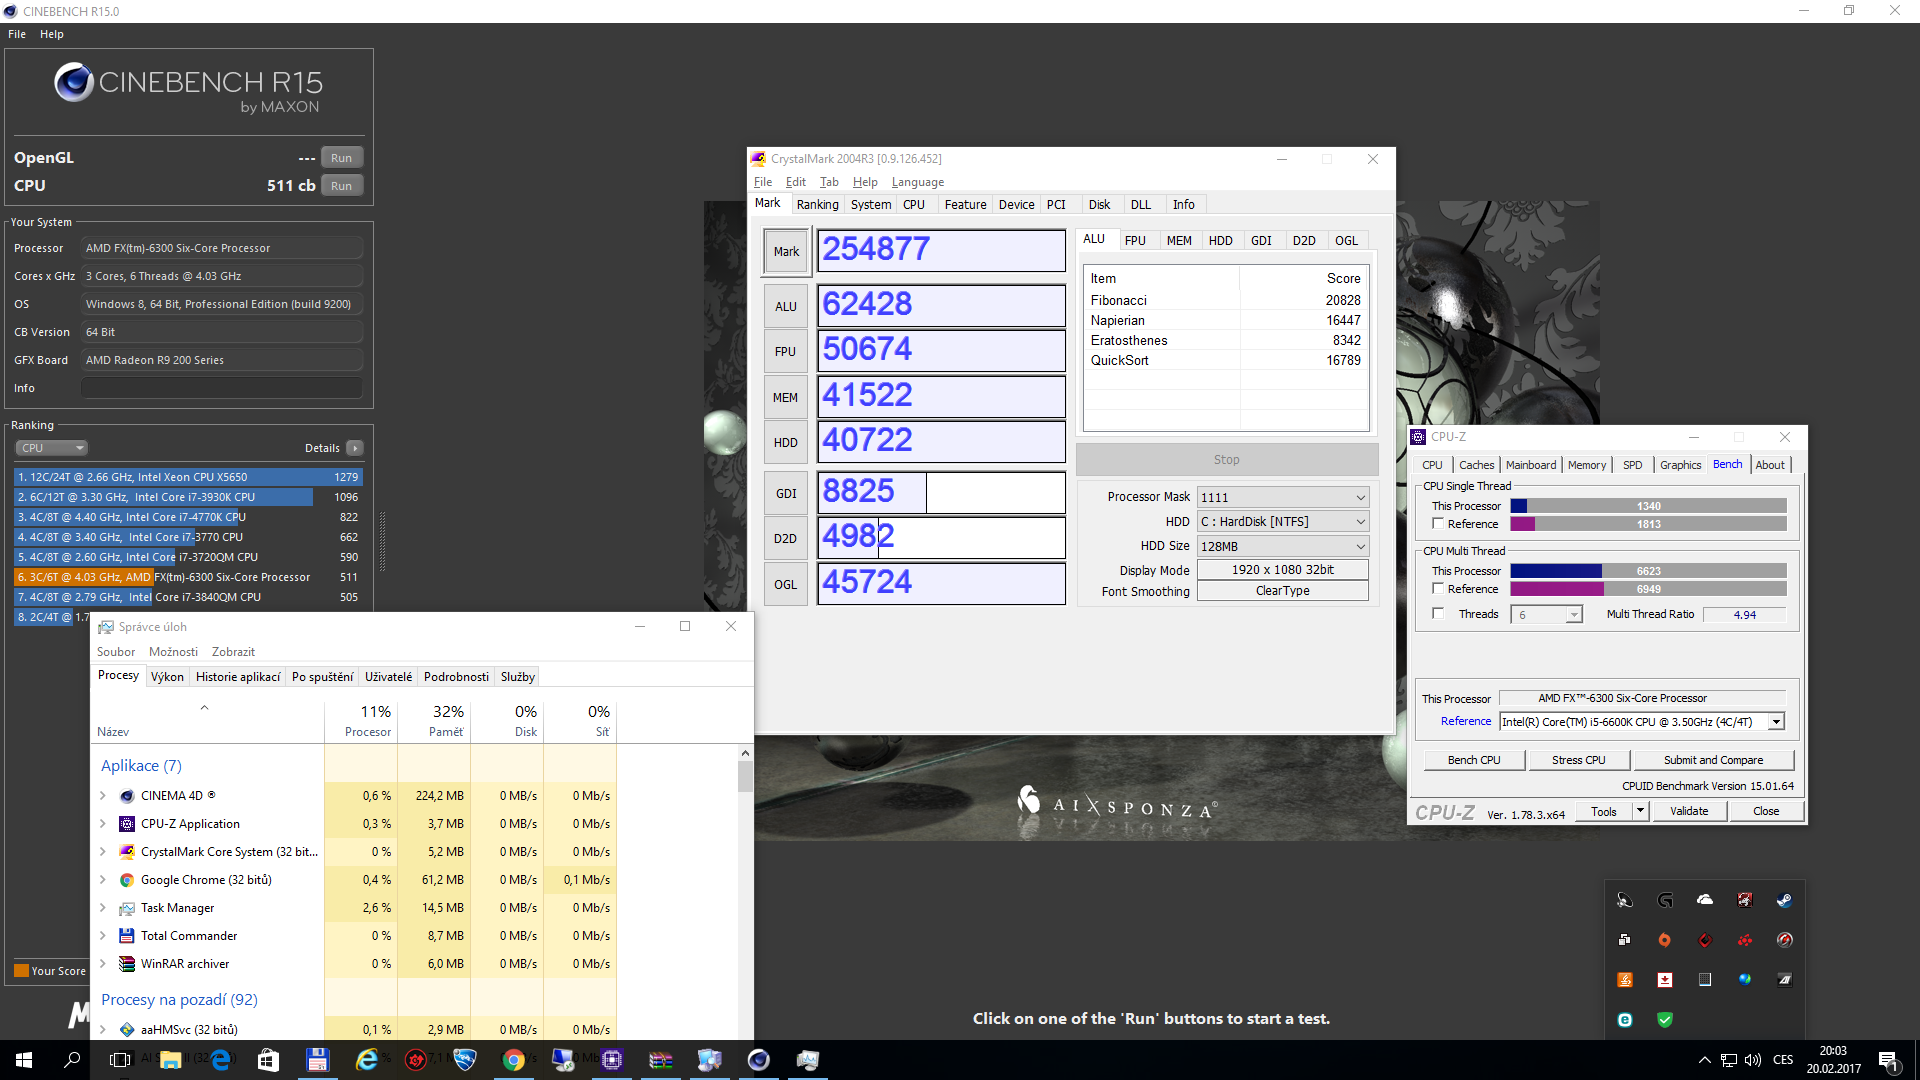Click the Steam icon in tray overflow
The height and width of the screenshot is (1080, 1920).
coord(1784,900)
